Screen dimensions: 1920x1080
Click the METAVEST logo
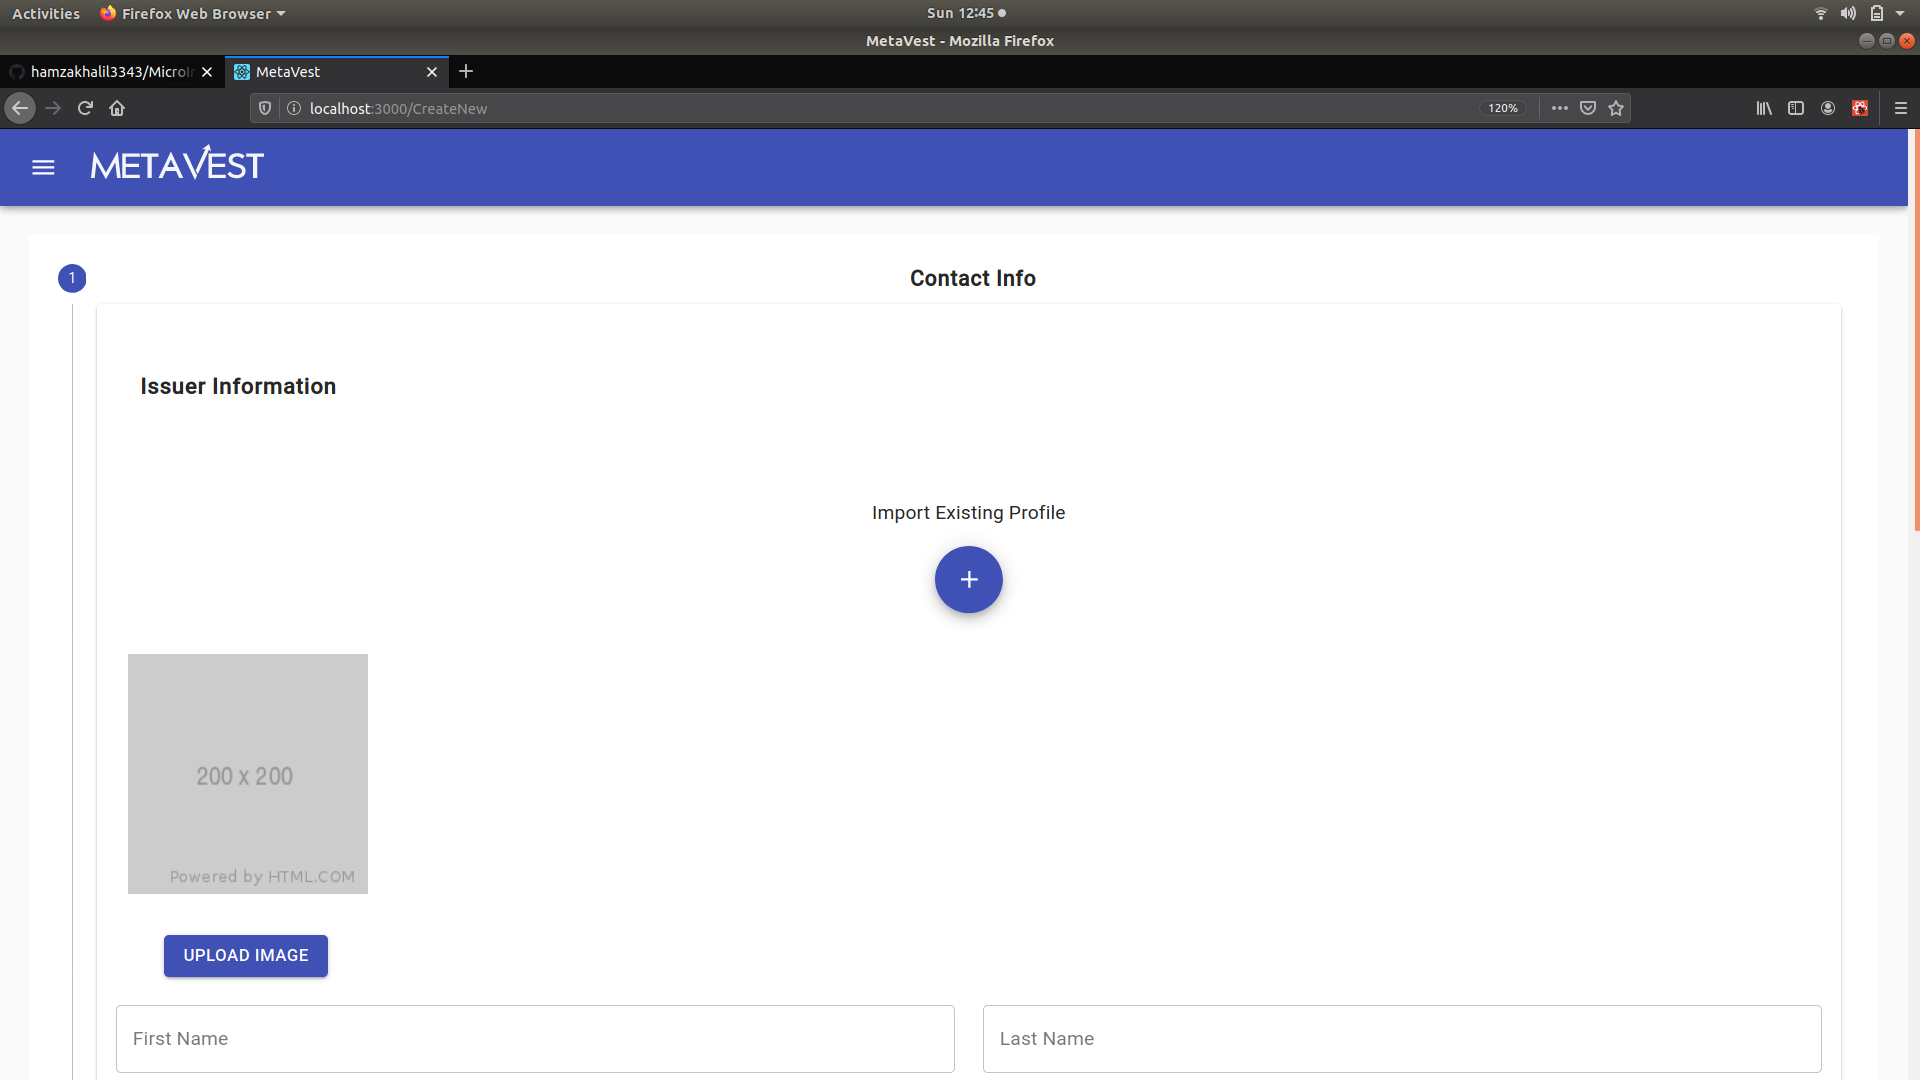pos(177,165)
